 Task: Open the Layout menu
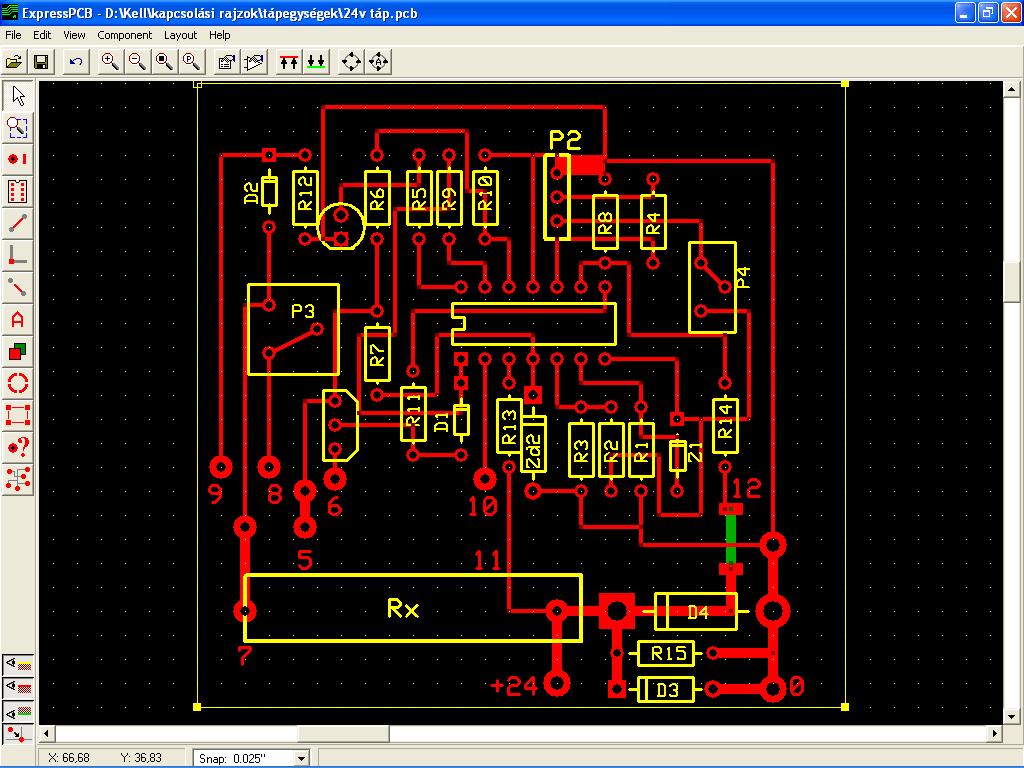[x=180, y=35]
